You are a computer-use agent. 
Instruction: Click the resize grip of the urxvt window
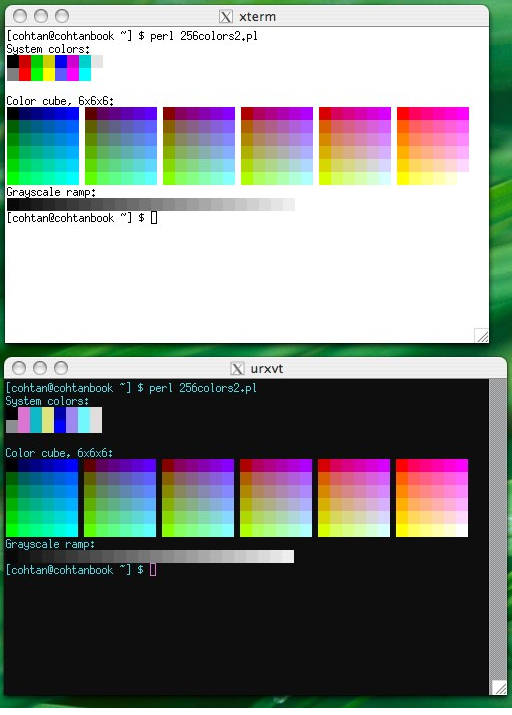pos(499,687)
